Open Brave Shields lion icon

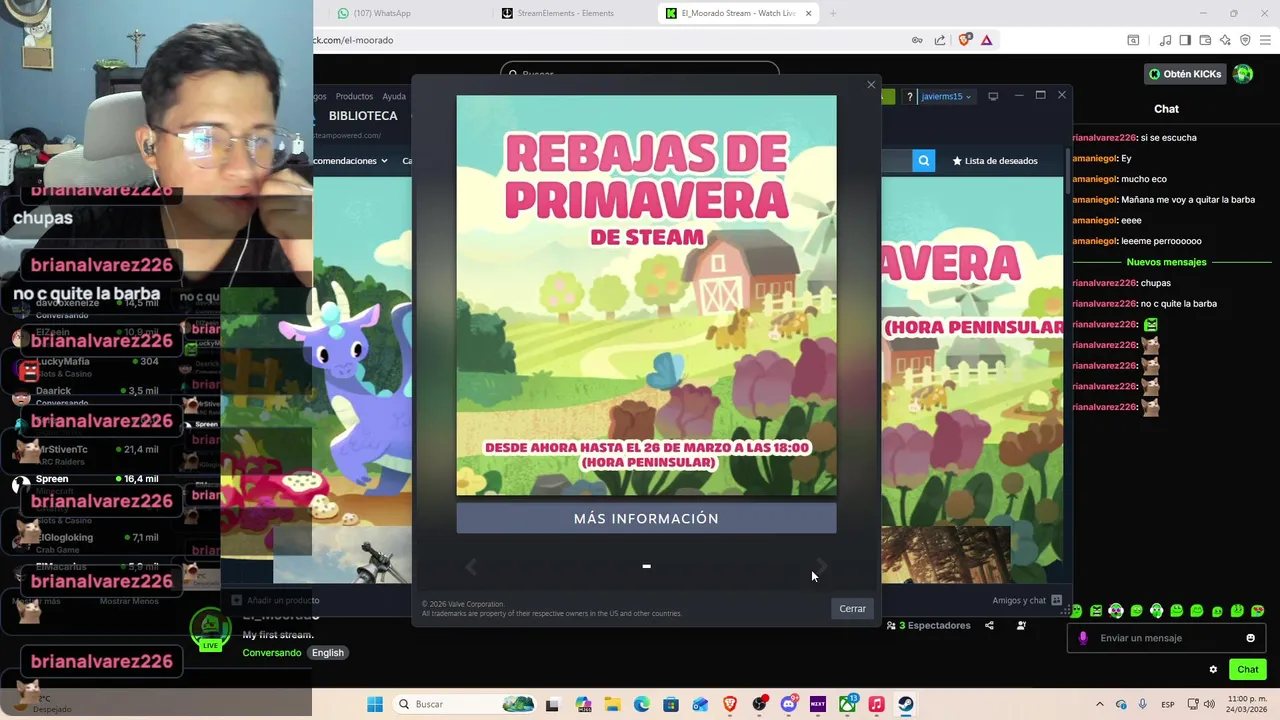964,40
